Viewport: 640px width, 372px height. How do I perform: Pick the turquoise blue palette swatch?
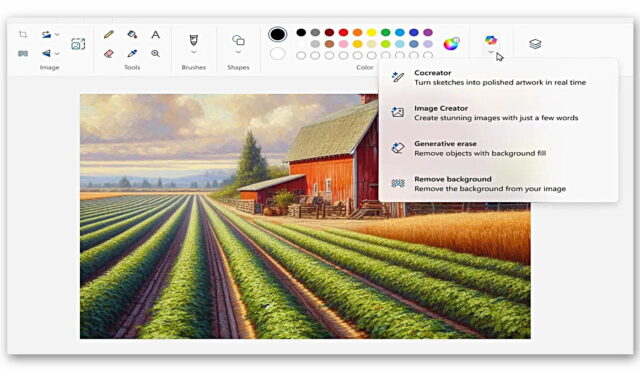[x=400, y=32]
